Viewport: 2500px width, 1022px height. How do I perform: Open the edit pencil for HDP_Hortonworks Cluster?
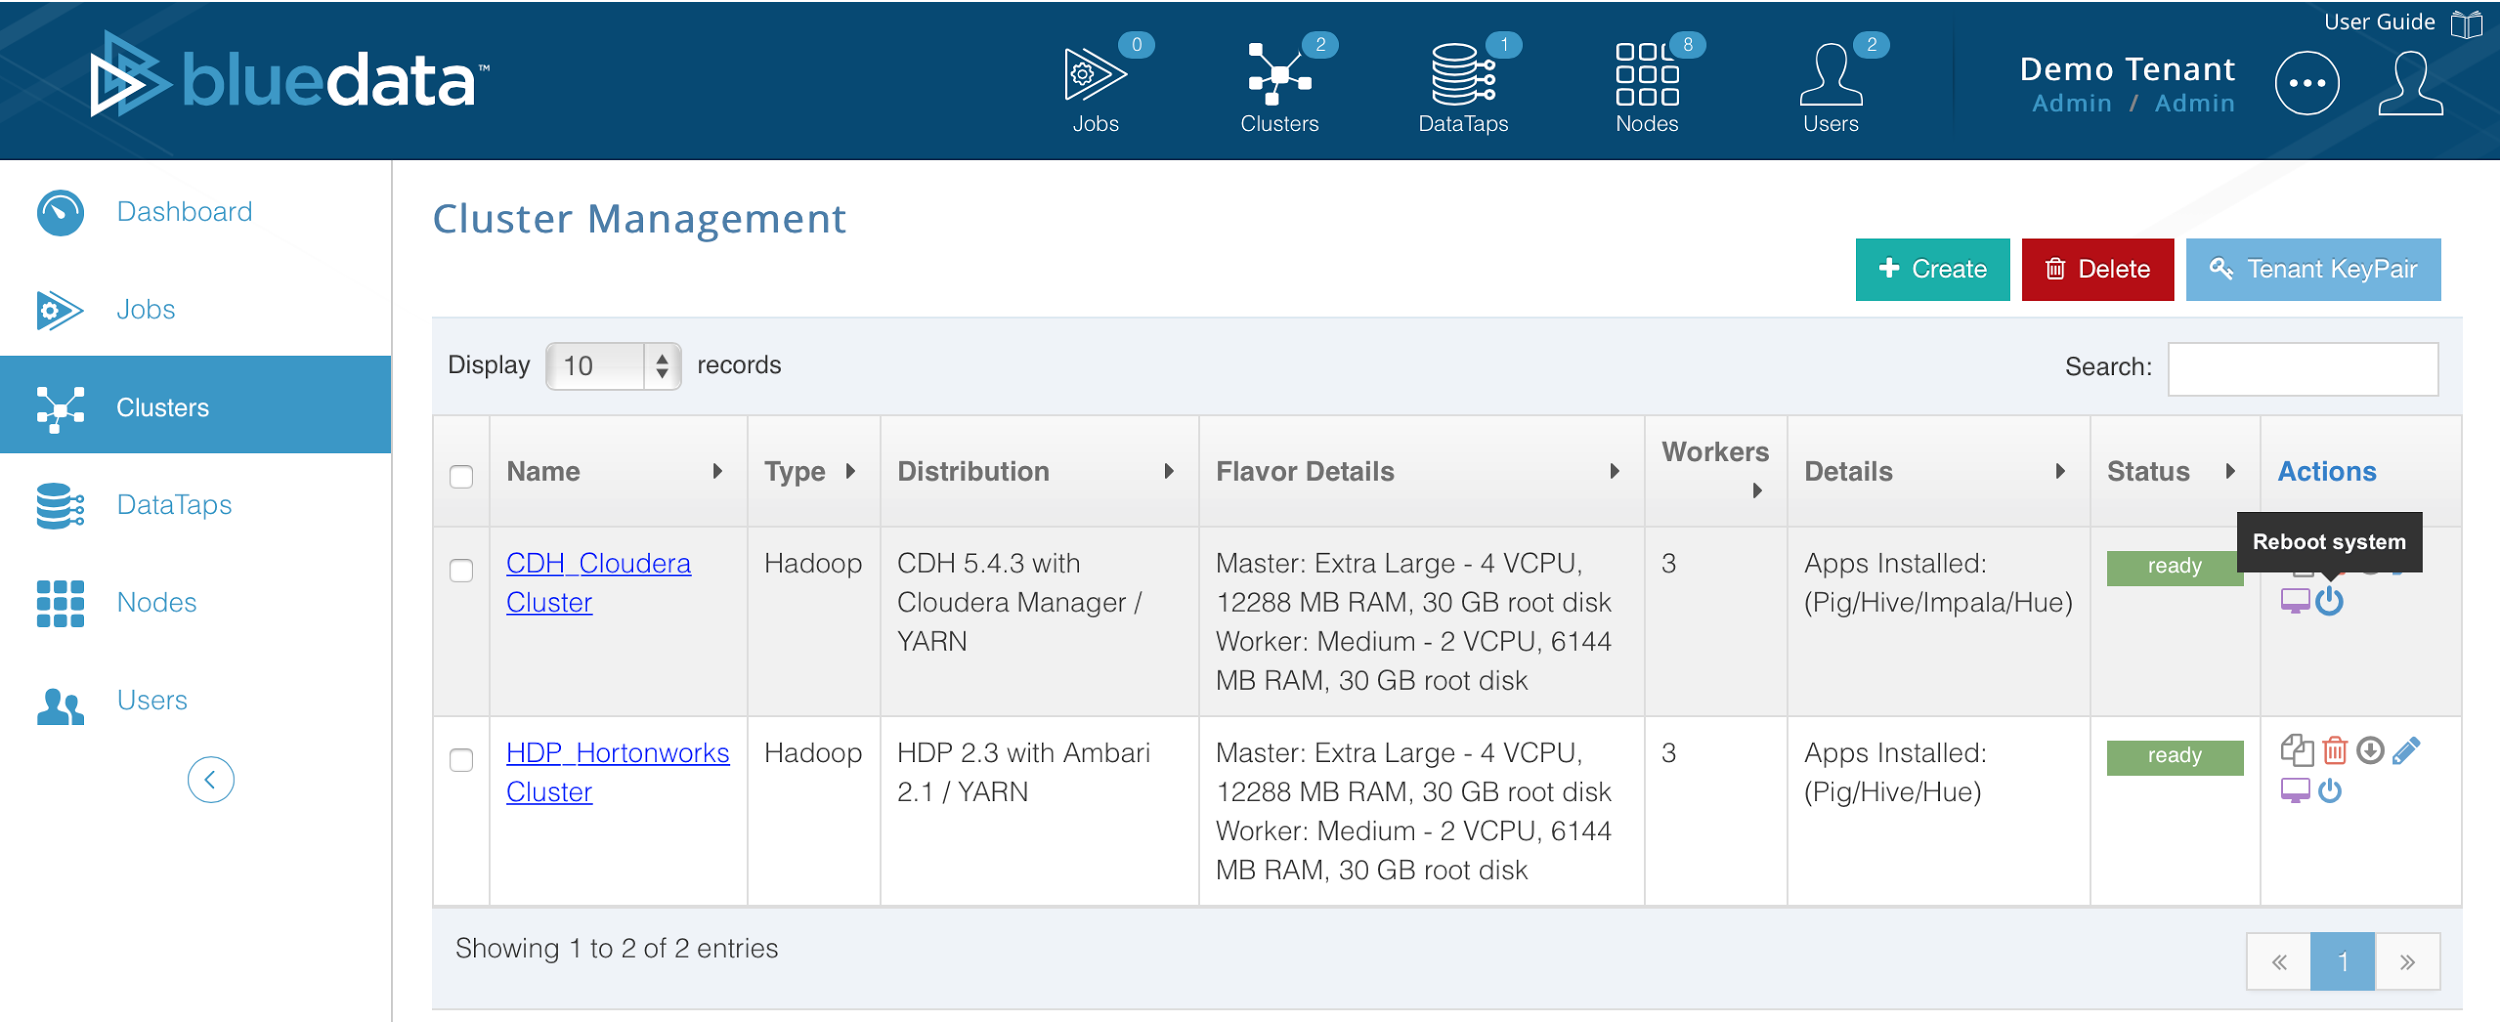[x=2407, y=750]
